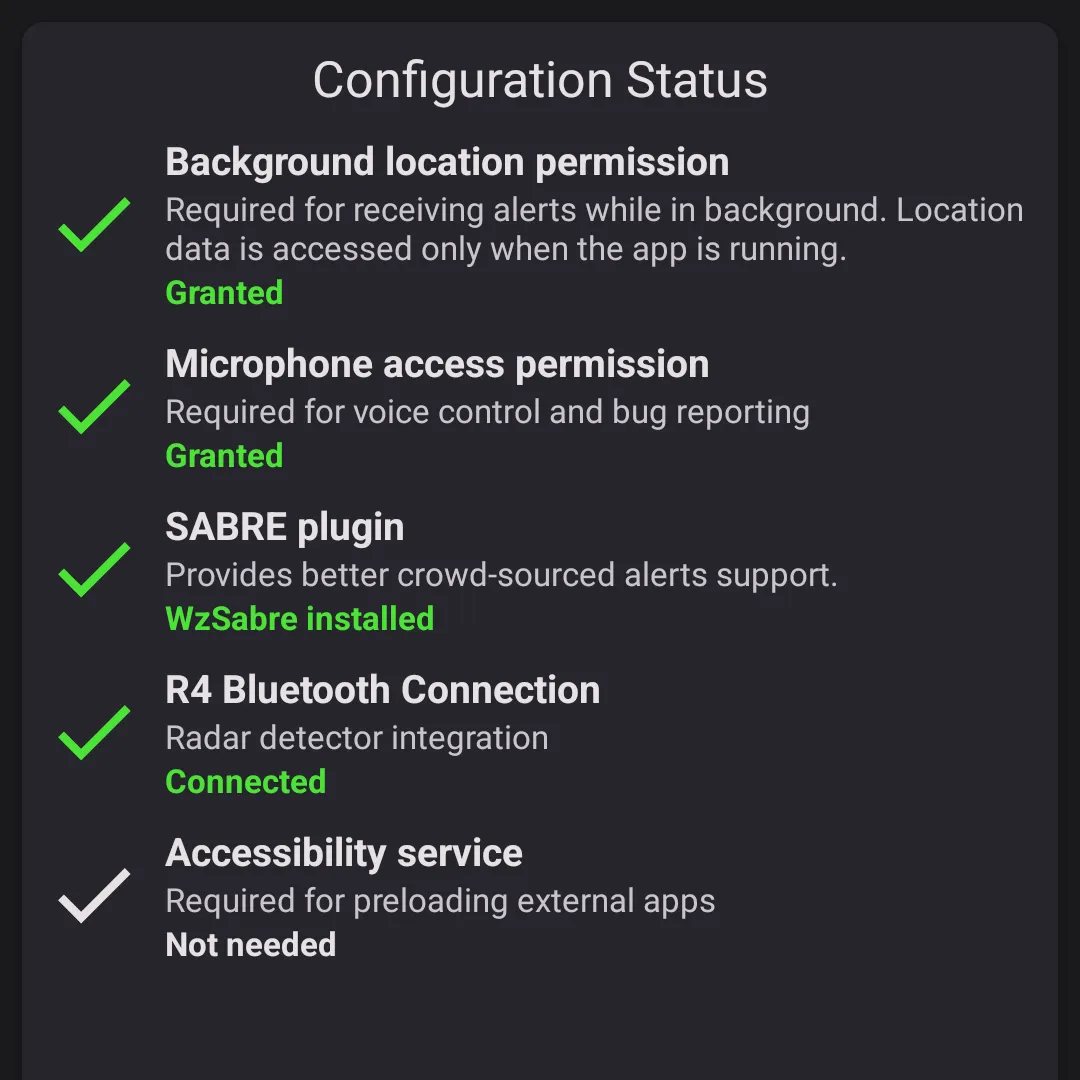Select the Accessibility service entry
1080x1080 pixels.
343,853
